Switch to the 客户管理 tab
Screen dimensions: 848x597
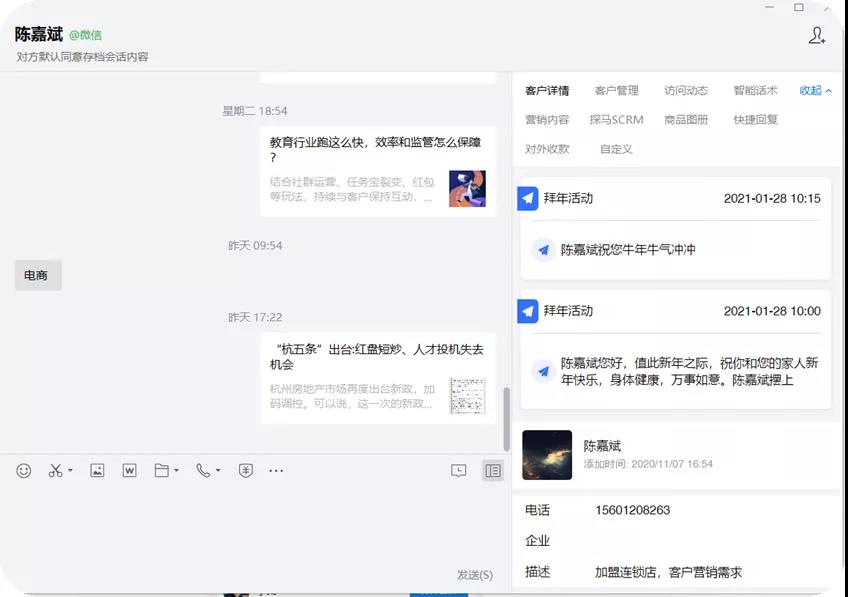click(x=616, y=90)
